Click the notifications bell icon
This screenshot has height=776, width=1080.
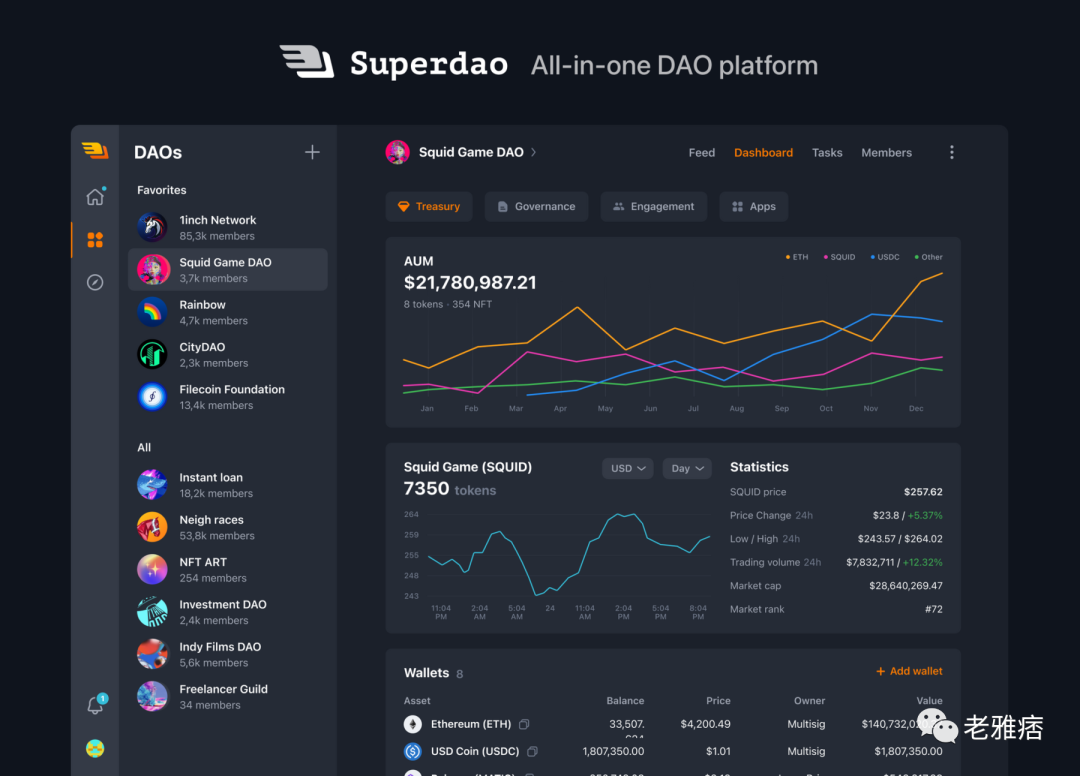coord(95,706)
